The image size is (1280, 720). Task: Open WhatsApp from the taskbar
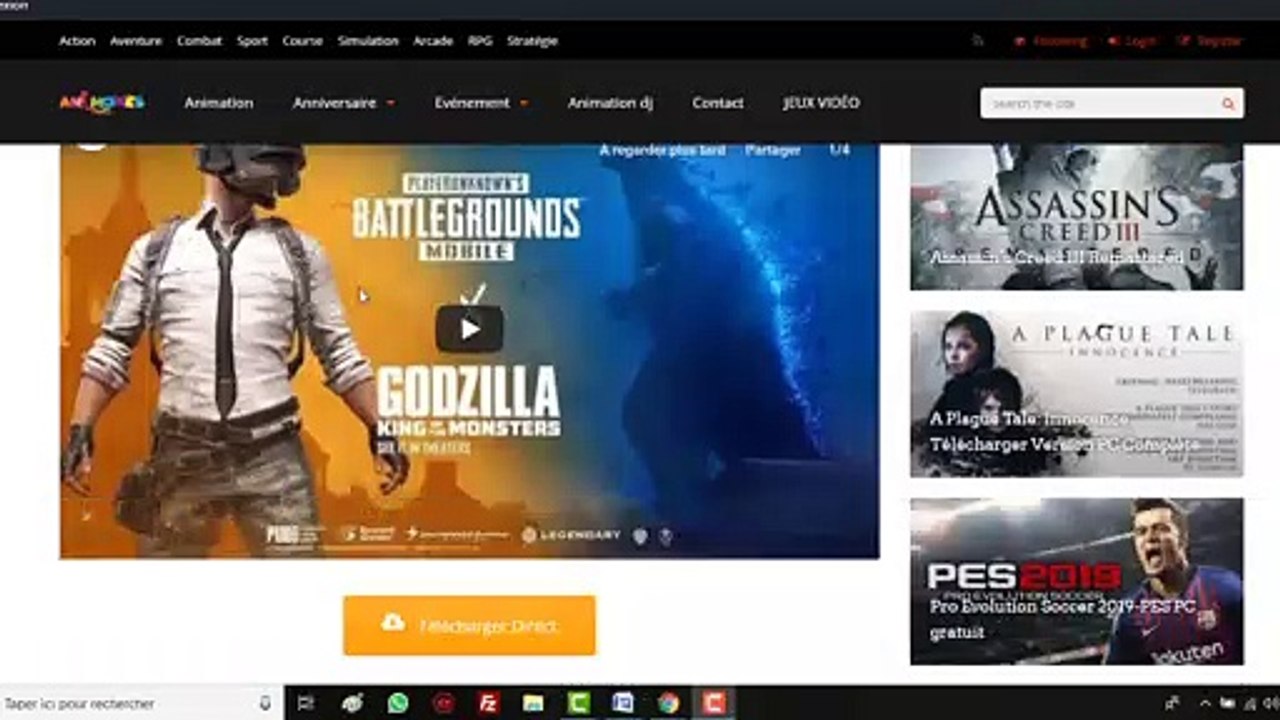(398, 703)
